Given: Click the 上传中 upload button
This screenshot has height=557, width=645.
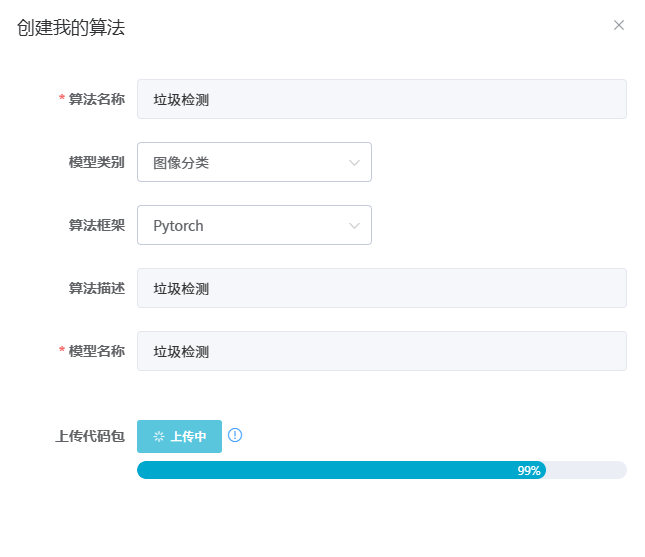Looking at the screenshot, I should tap(179, 437).
